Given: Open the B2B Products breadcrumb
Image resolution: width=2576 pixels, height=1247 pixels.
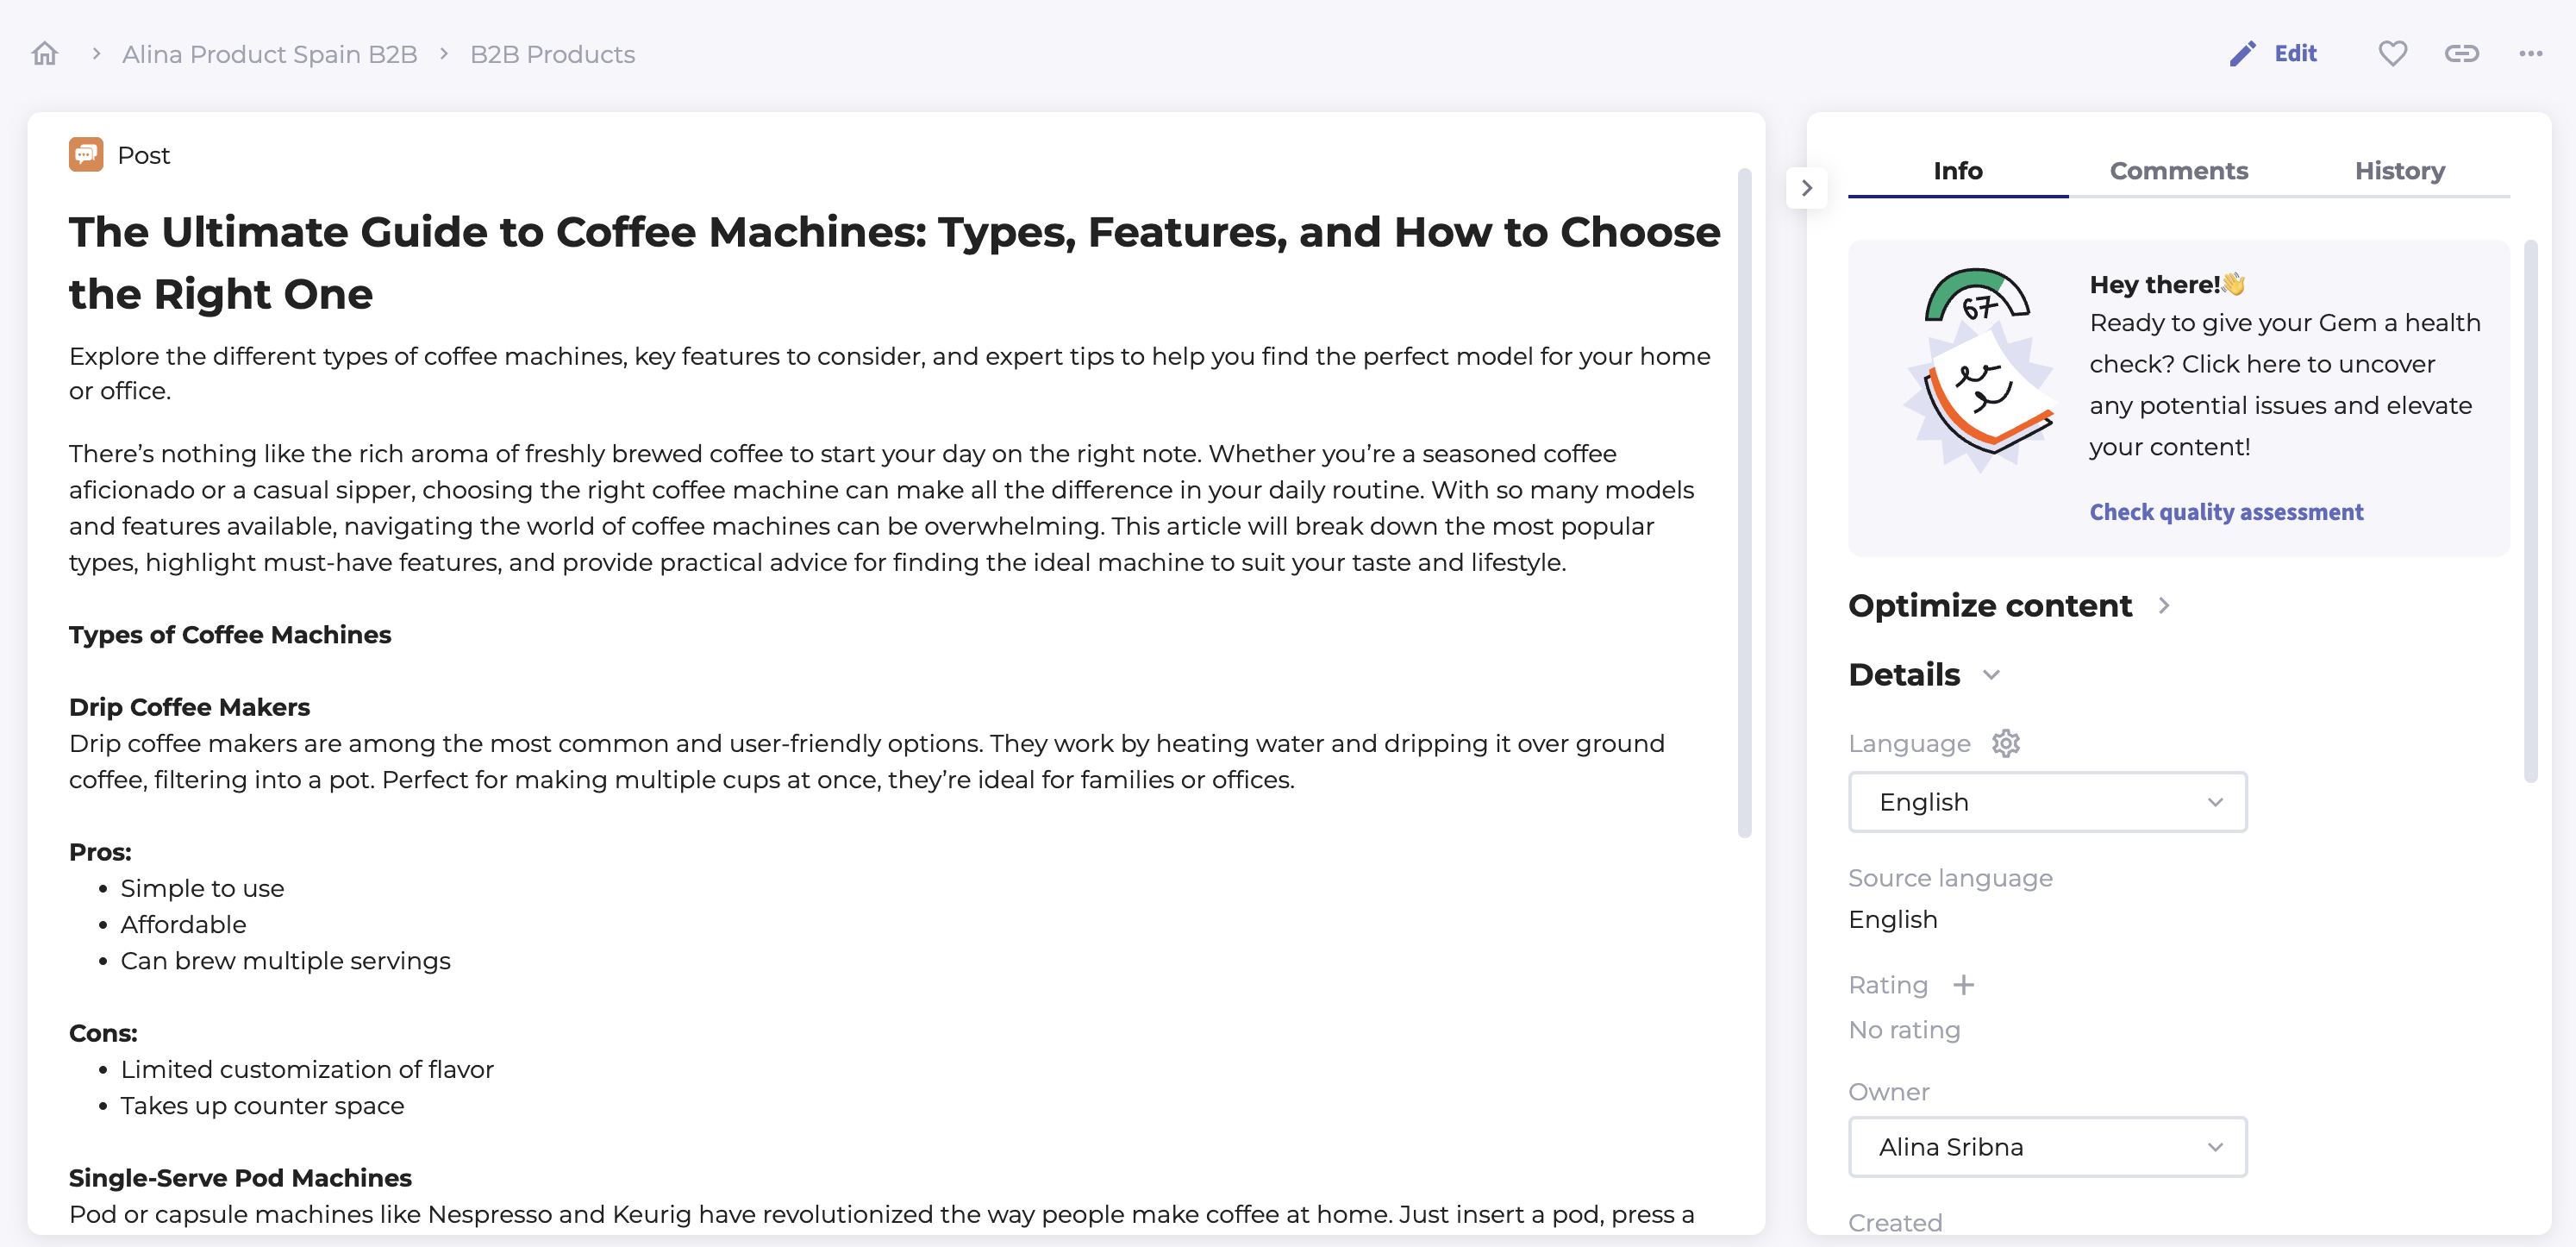Looking at the screenshot, I should pyautogui.click(x=552, y=54).
